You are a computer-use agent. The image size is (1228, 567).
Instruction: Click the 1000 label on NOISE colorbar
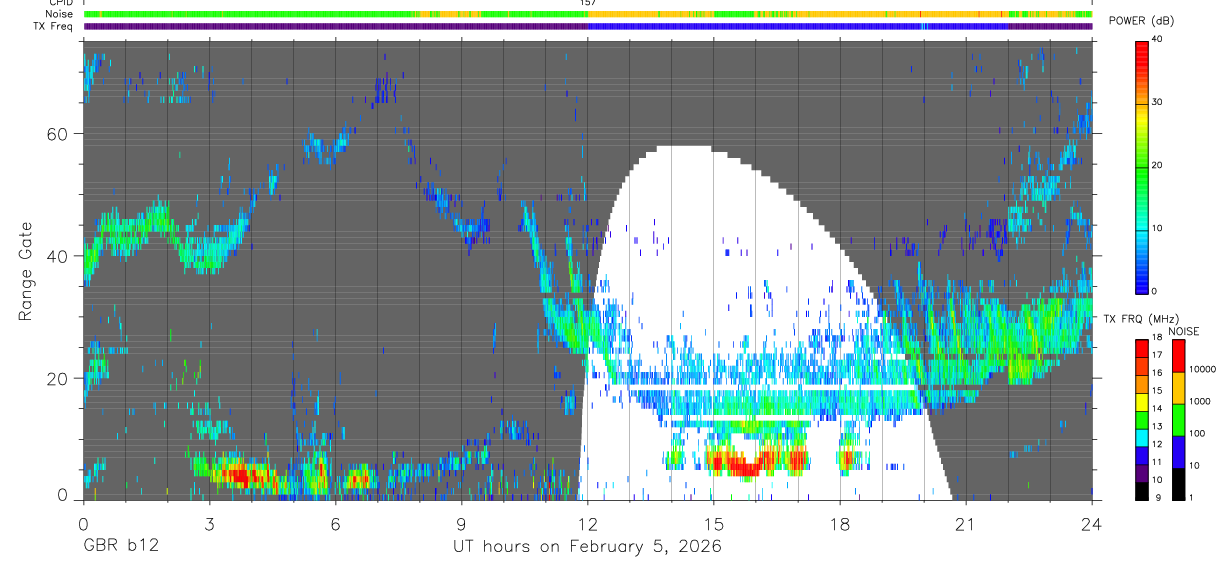click(1199, 402)
